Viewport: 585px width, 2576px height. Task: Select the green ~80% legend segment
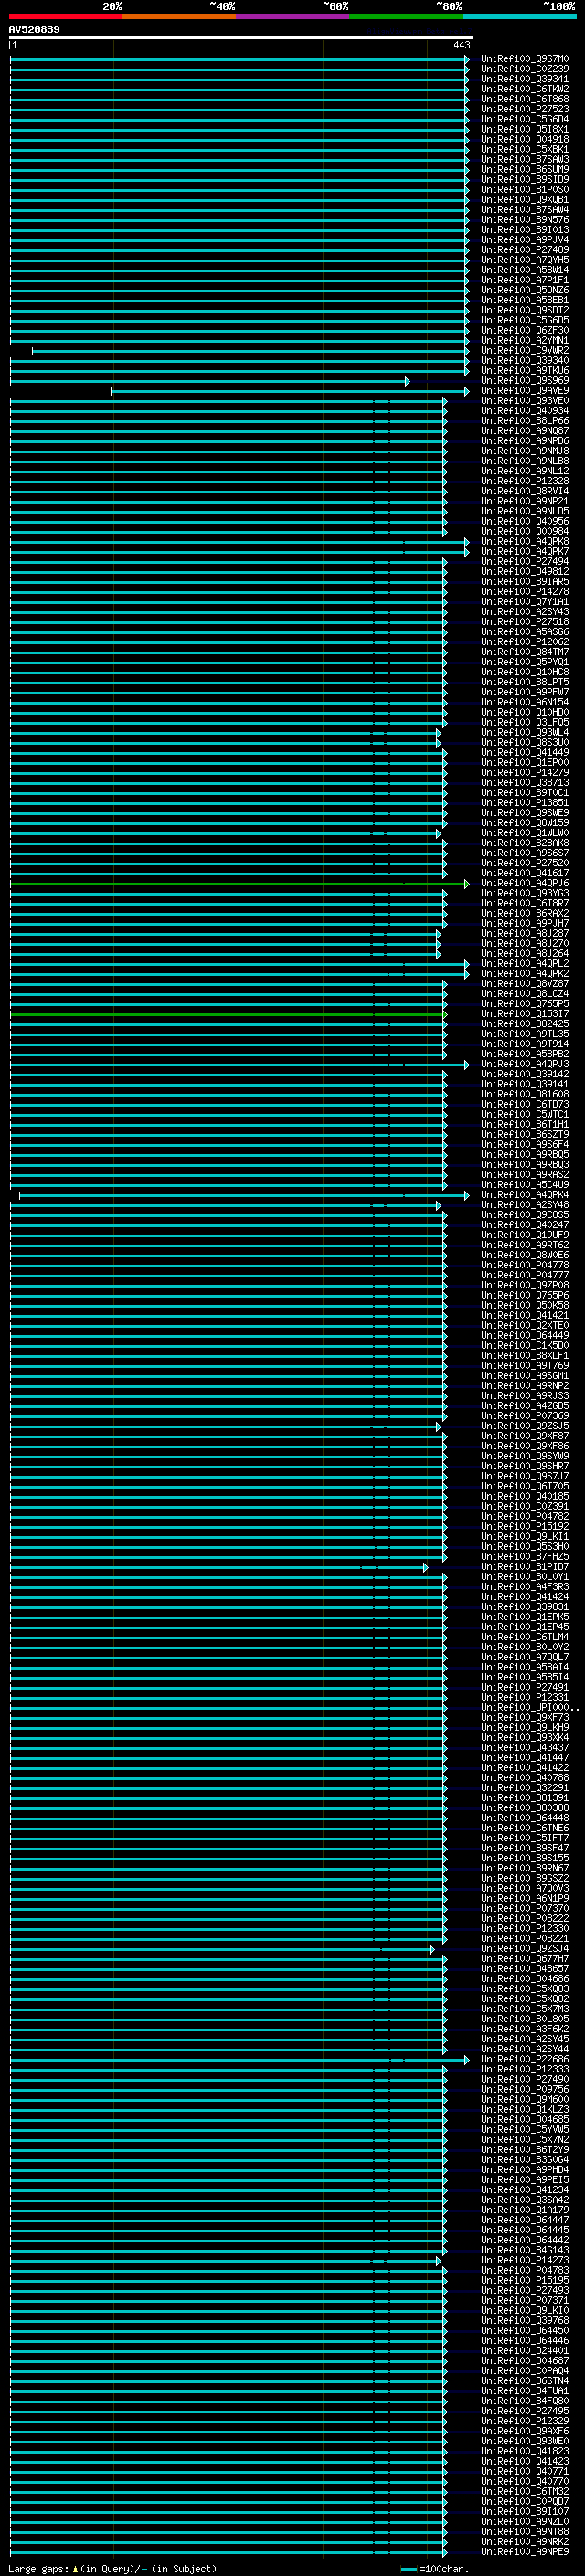coord(406,16)
